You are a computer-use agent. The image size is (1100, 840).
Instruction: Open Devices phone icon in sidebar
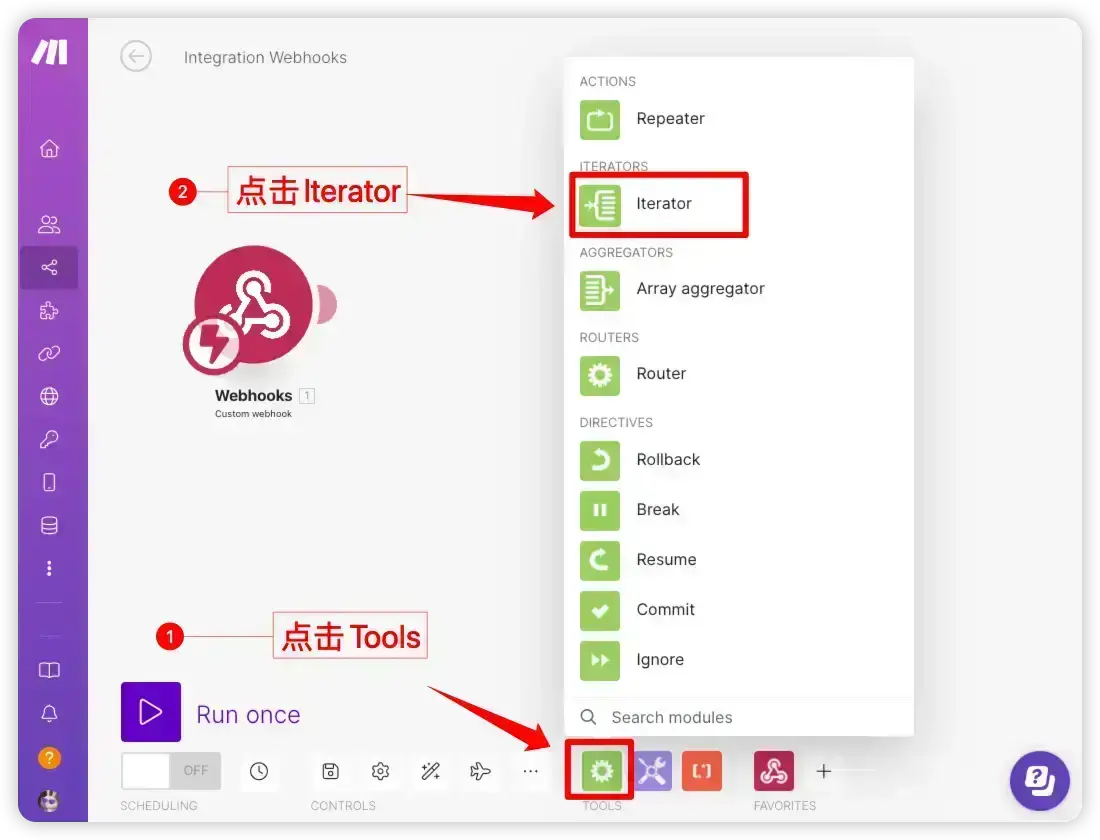(49, 482)
